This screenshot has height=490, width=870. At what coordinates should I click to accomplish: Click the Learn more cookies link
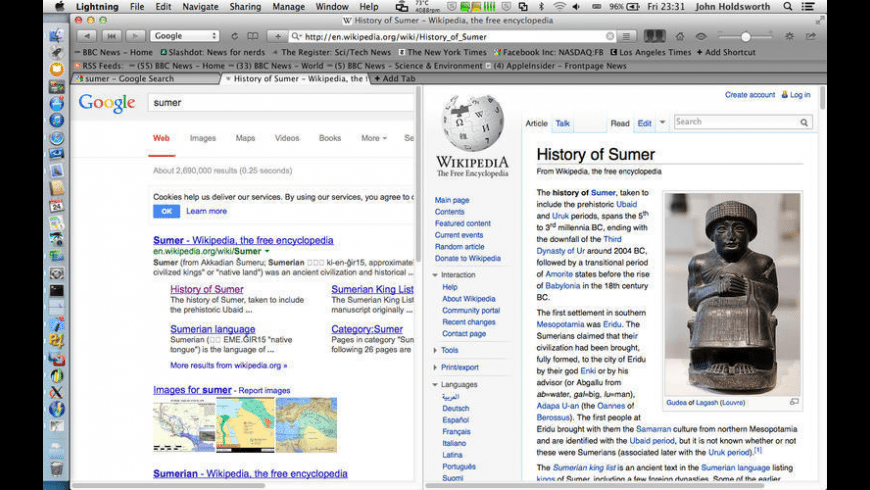coord(206,211)
